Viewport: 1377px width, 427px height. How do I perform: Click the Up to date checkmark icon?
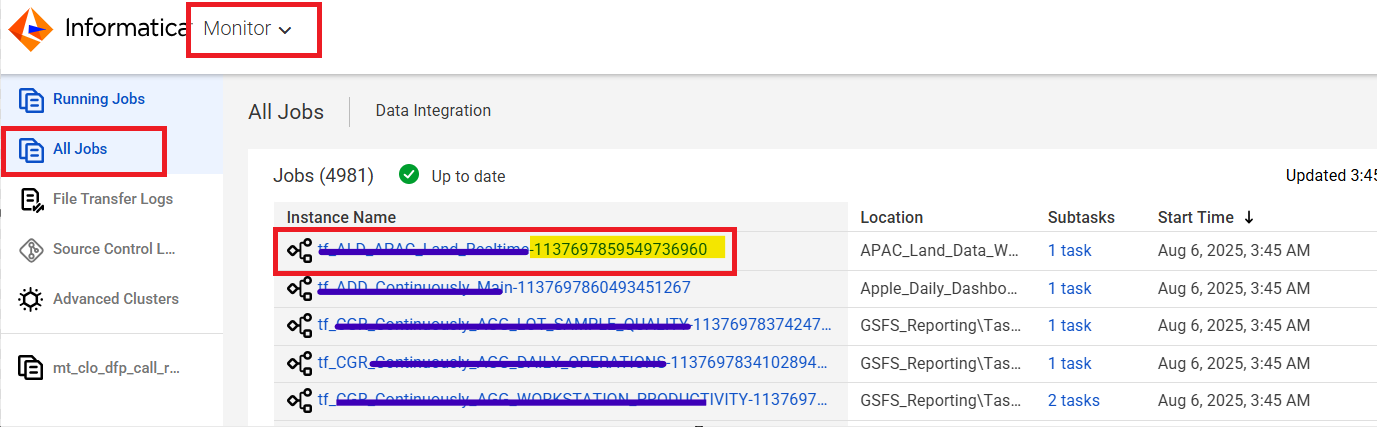pos(409,175)
